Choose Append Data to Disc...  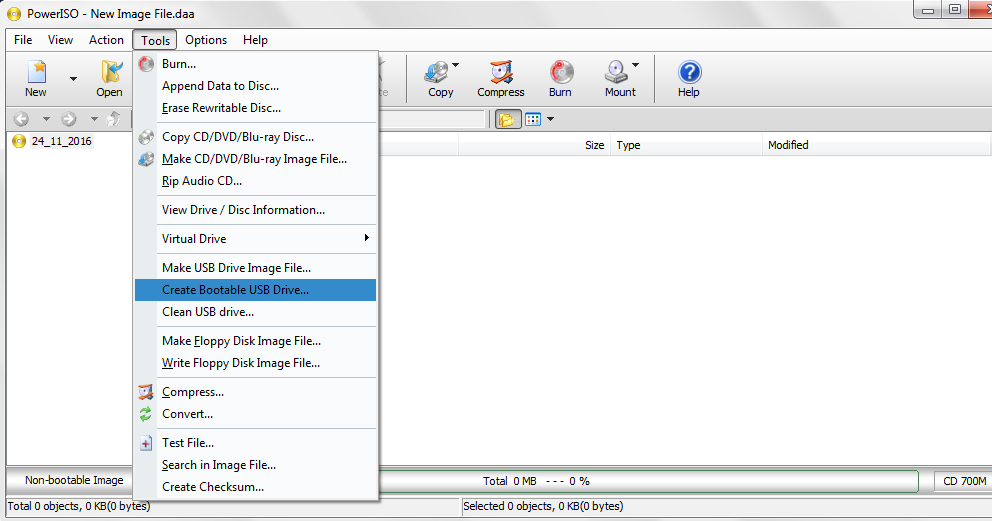point(256,86)
